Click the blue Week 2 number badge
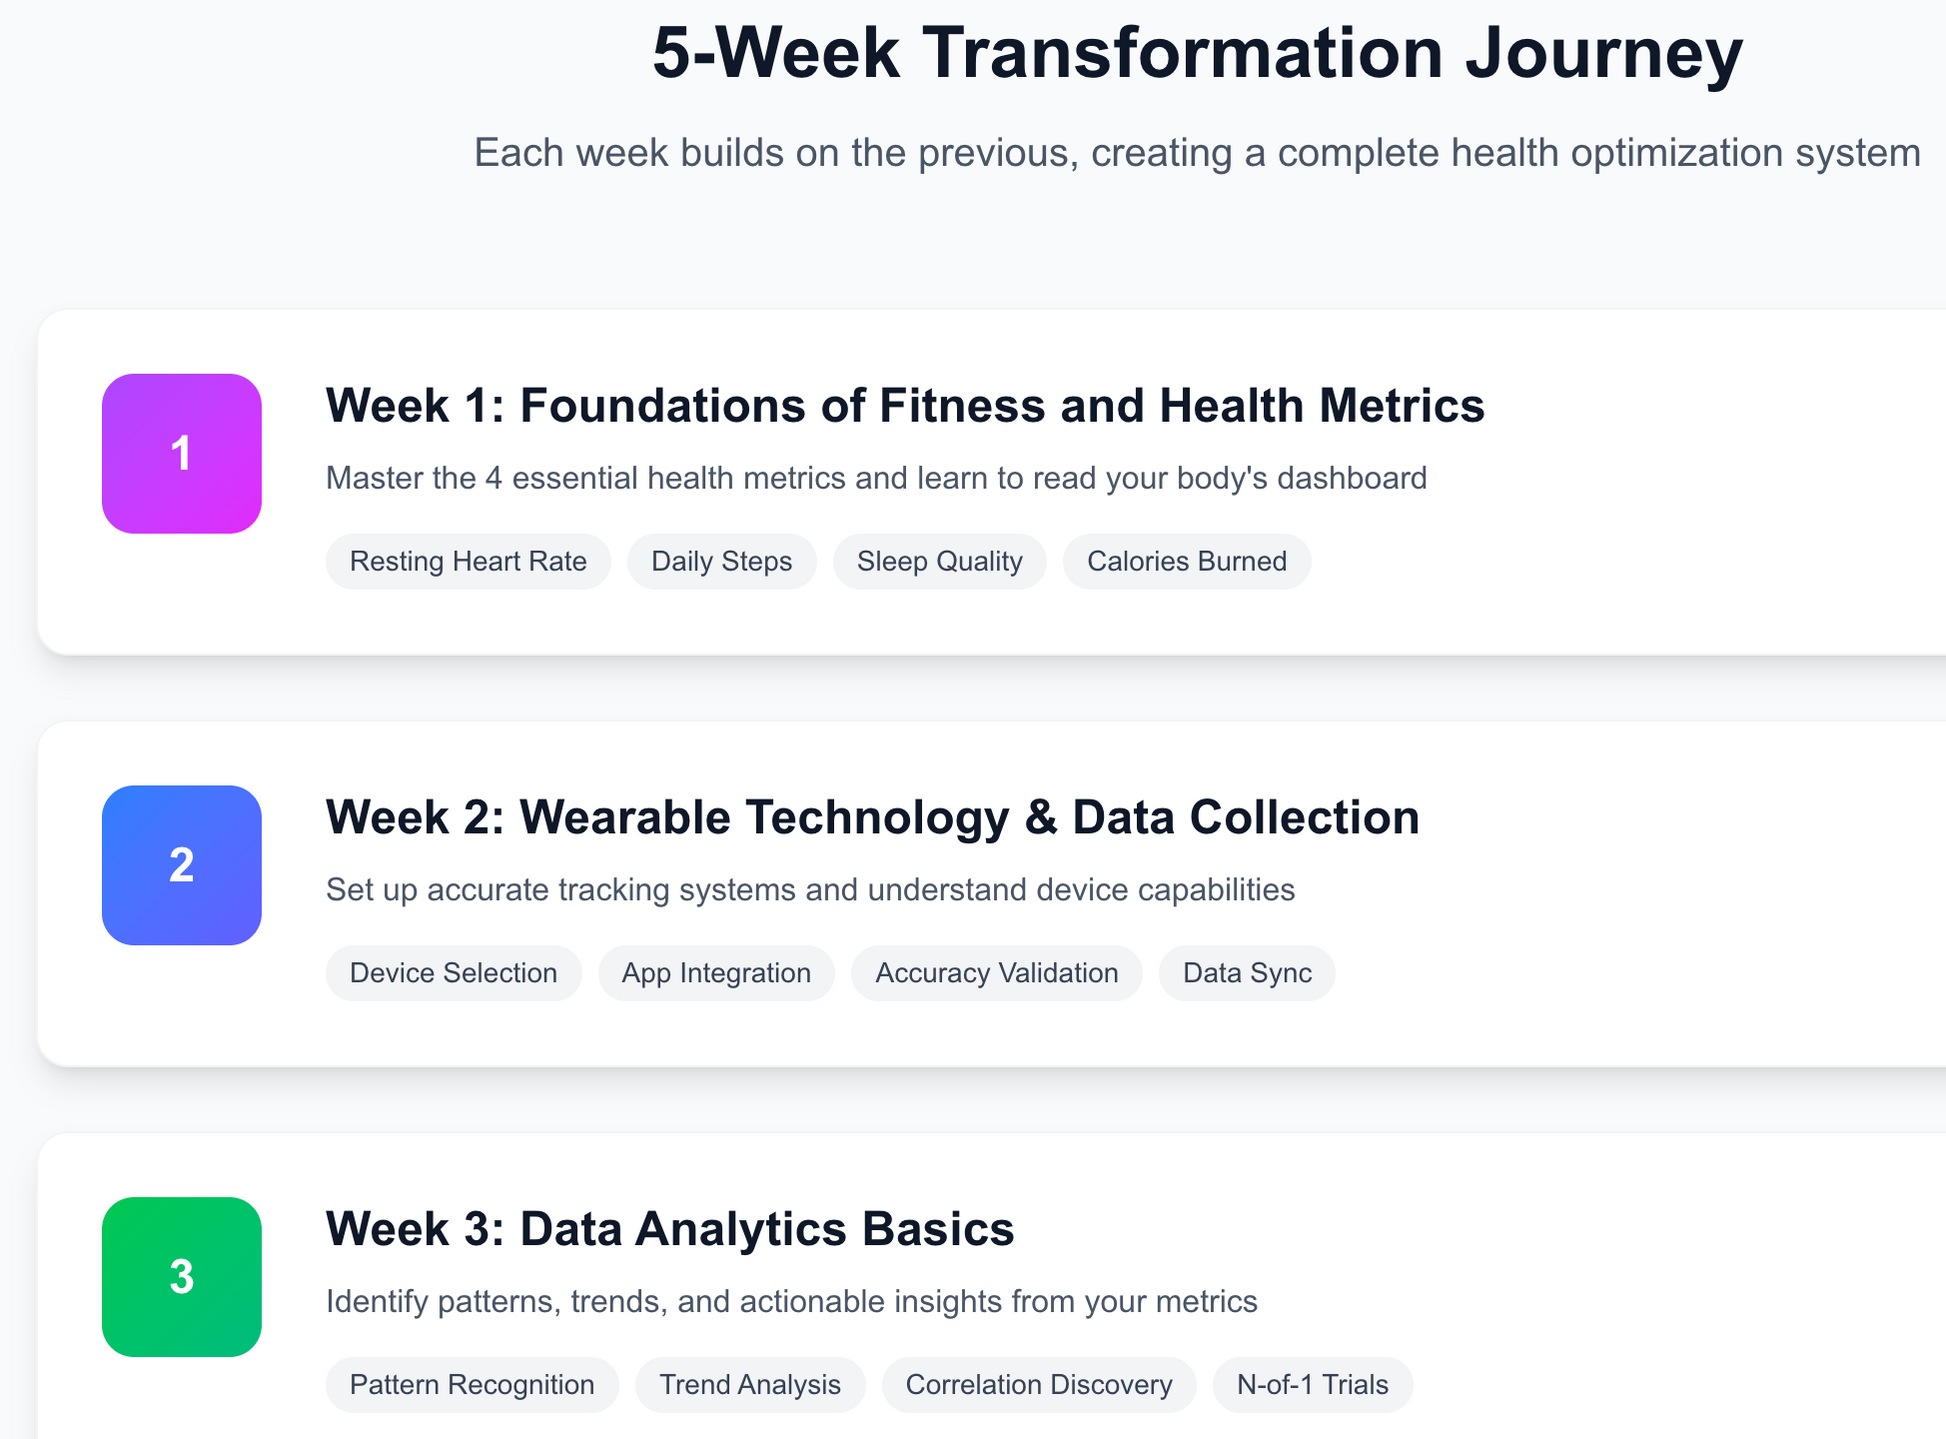 [x=181, y=865]
